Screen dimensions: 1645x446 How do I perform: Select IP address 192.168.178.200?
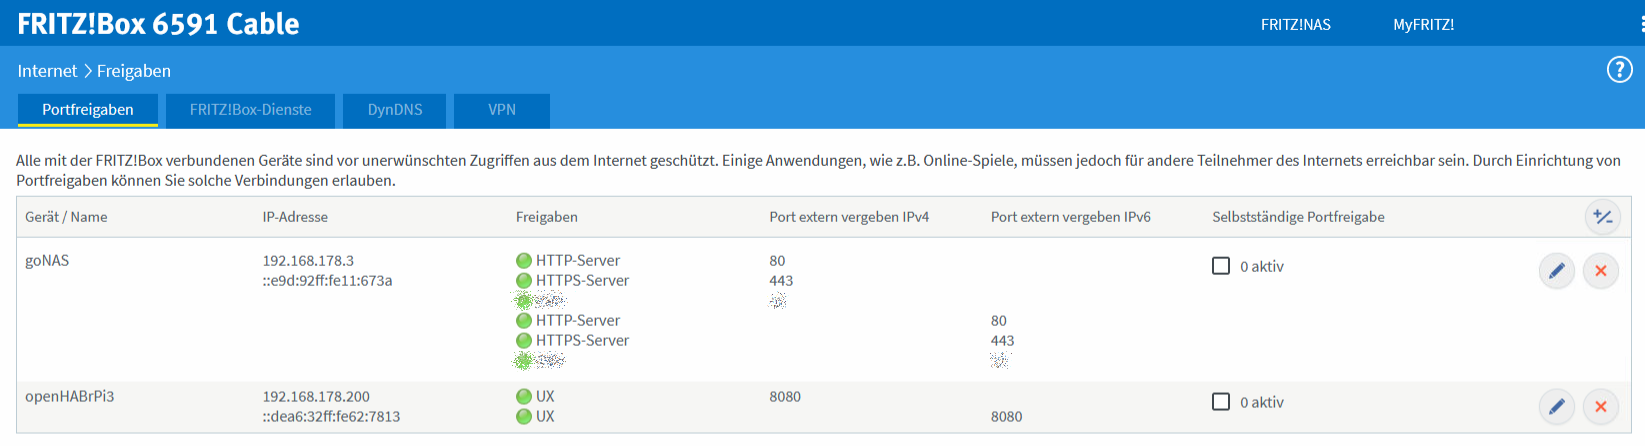[x=316, y=397]
